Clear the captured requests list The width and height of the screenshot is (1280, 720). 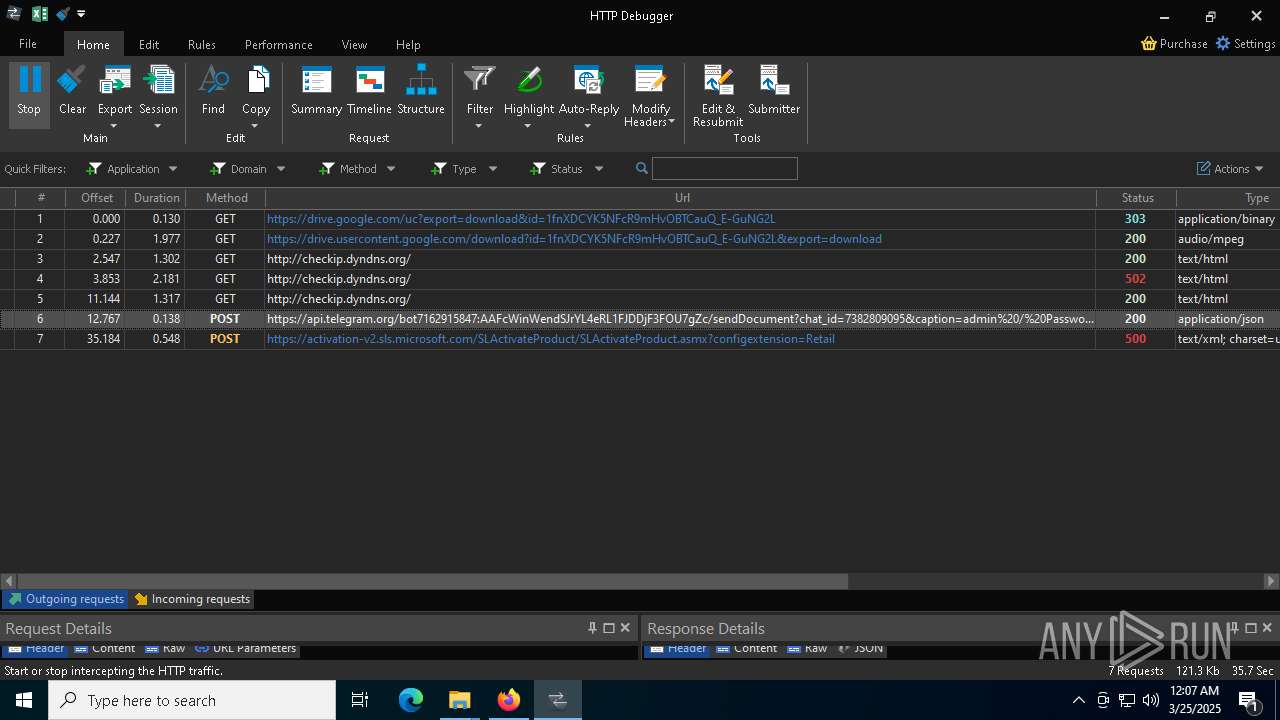(x=72, y=92)
